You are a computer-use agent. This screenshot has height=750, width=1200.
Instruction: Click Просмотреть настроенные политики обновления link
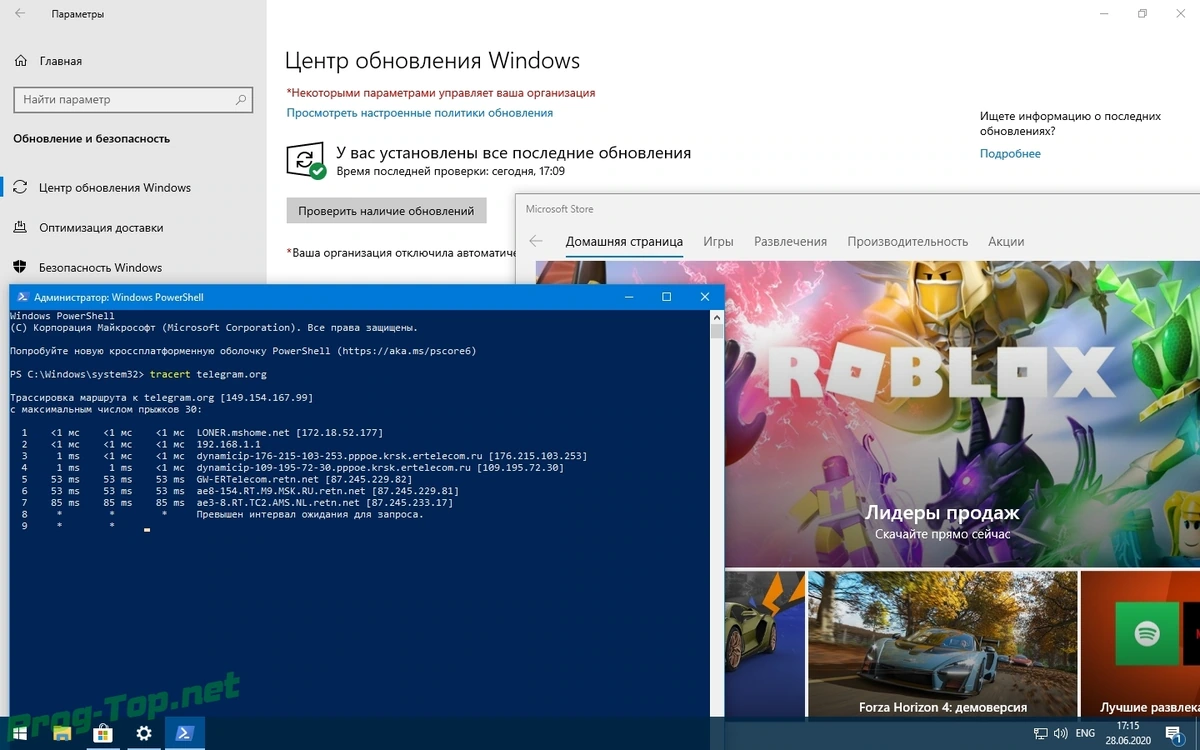[x=420, y=113]
